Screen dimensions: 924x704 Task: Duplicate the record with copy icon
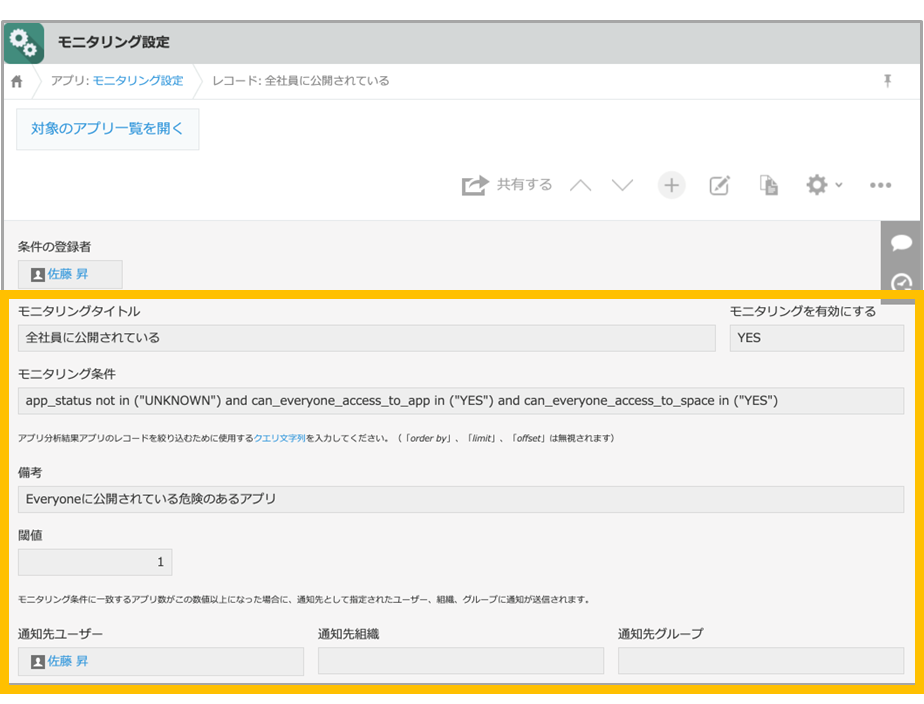pos(768,185)
